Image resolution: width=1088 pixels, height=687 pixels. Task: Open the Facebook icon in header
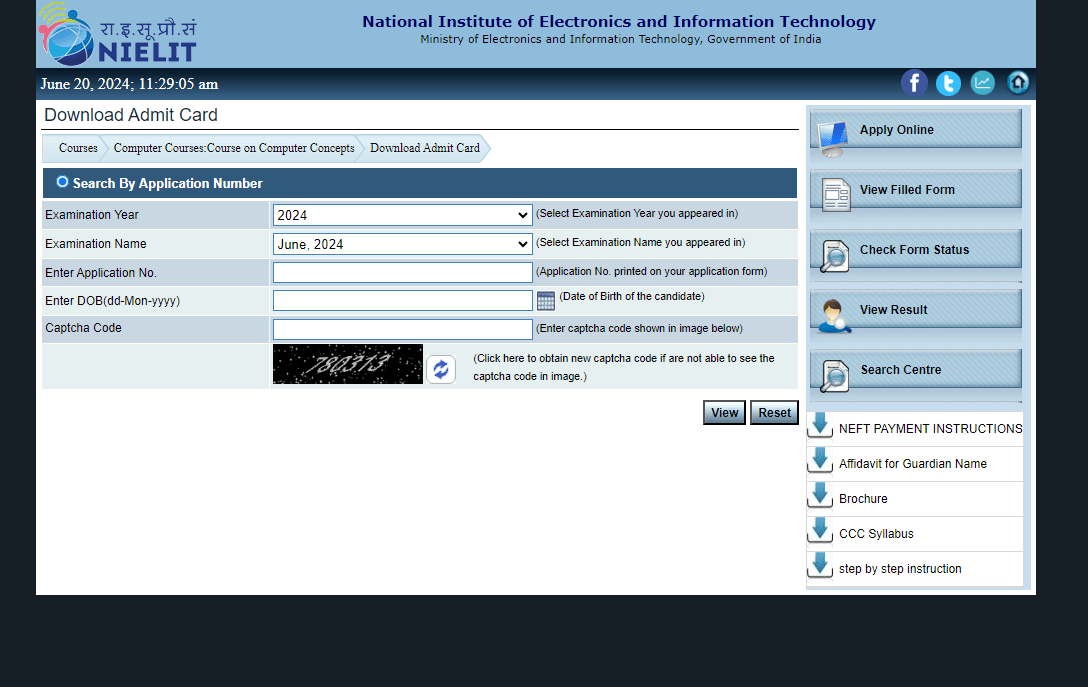914,83
